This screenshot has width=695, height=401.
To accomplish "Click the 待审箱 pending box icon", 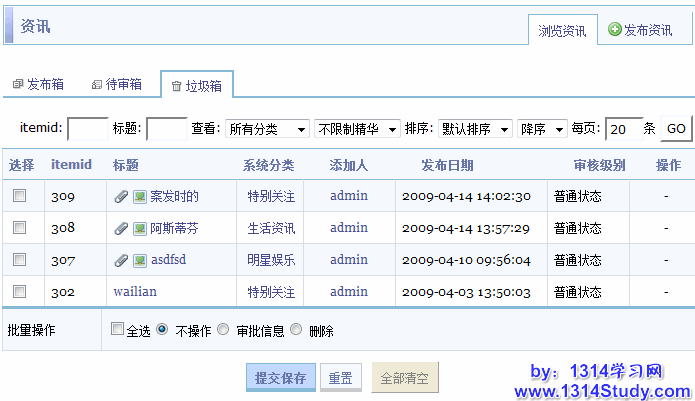I will coord(96,85).
